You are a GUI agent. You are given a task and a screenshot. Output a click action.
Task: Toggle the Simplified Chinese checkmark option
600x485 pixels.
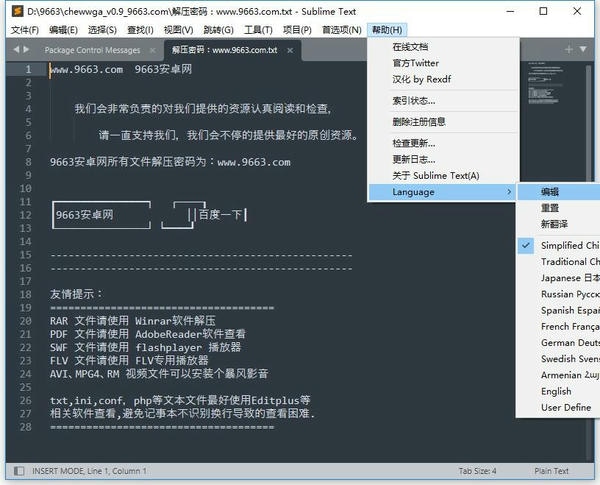point(559,245)
